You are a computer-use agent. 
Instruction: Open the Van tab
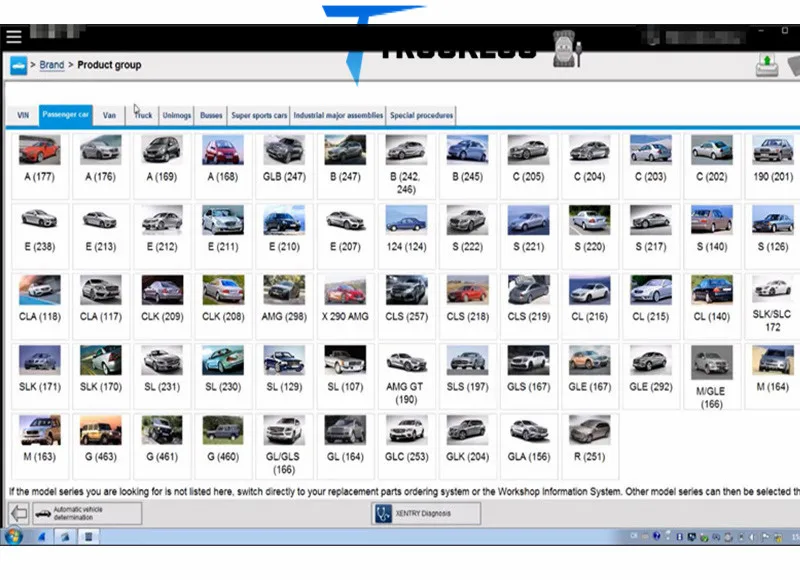[109, 115]
